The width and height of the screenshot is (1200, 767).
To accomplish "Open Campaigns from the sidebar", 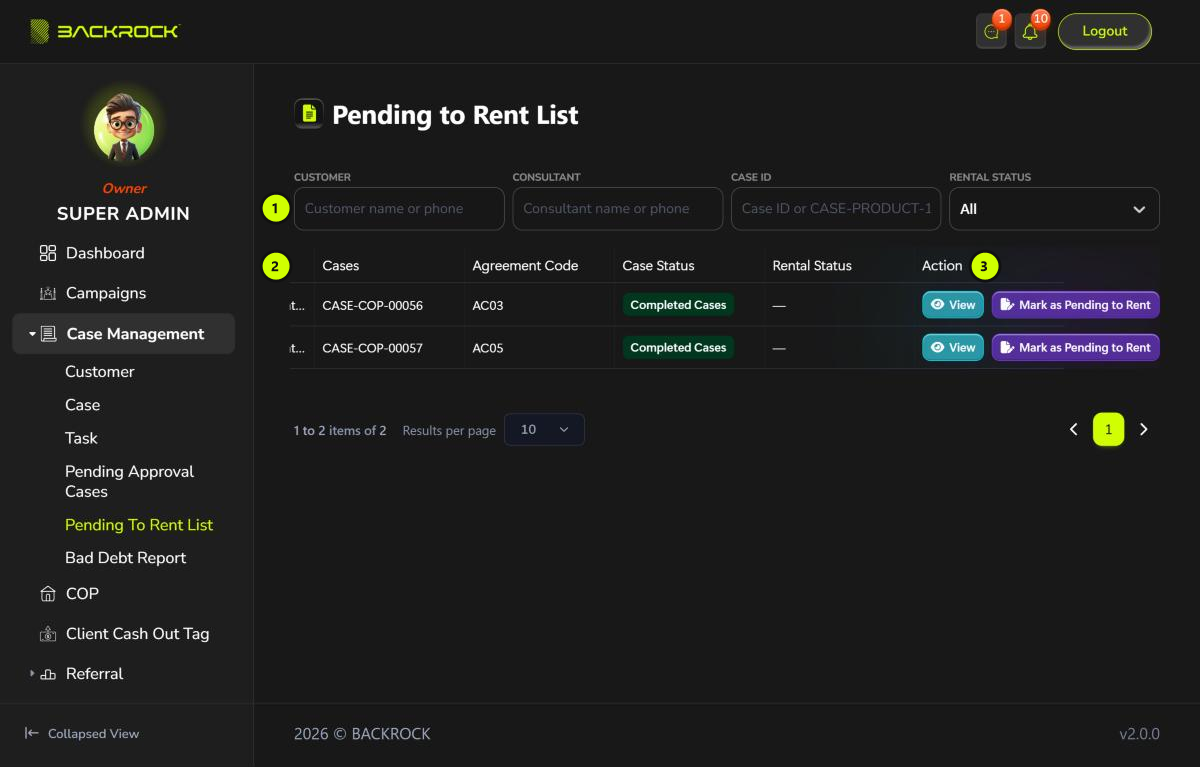I will (106, 293).
